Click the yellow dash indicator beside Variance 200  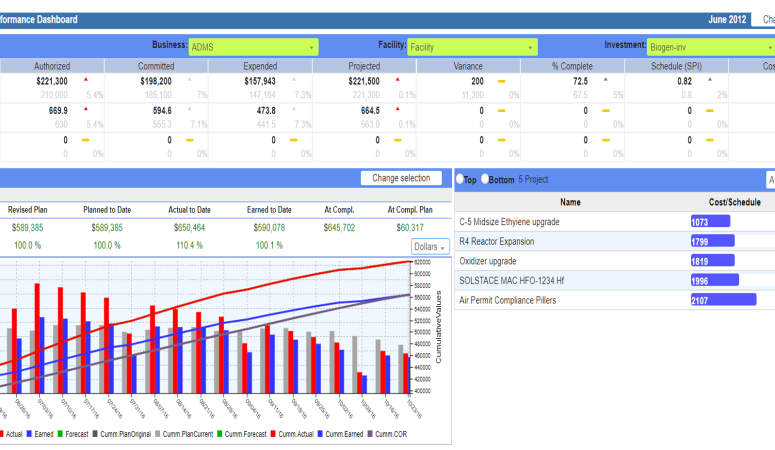coord(501,81)
